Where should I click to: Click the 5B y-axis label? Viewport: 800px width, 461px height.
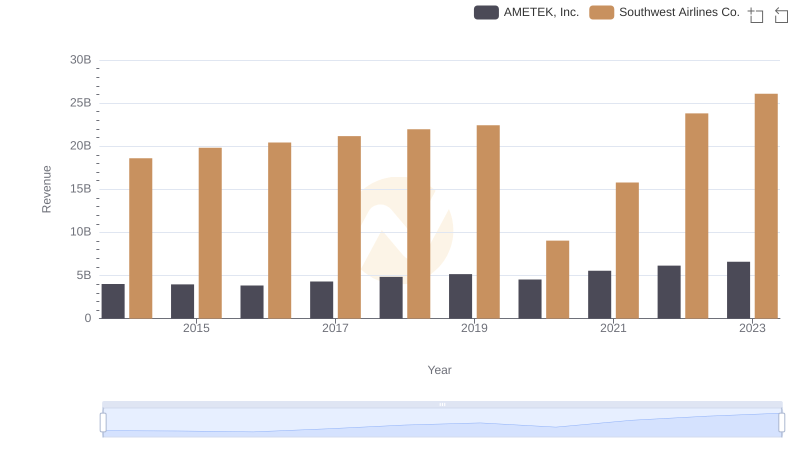pos(84,275)
